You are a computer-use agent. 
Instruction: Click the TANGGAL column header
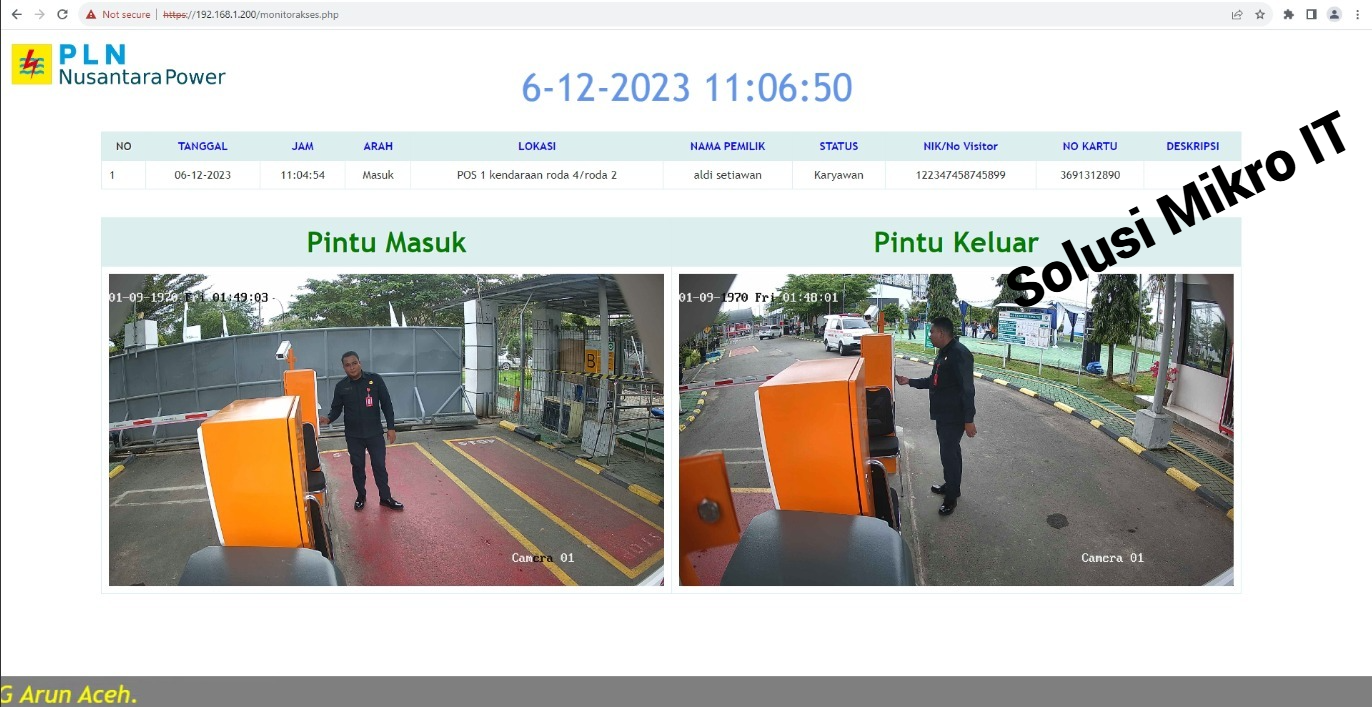(x=202, y=146)
